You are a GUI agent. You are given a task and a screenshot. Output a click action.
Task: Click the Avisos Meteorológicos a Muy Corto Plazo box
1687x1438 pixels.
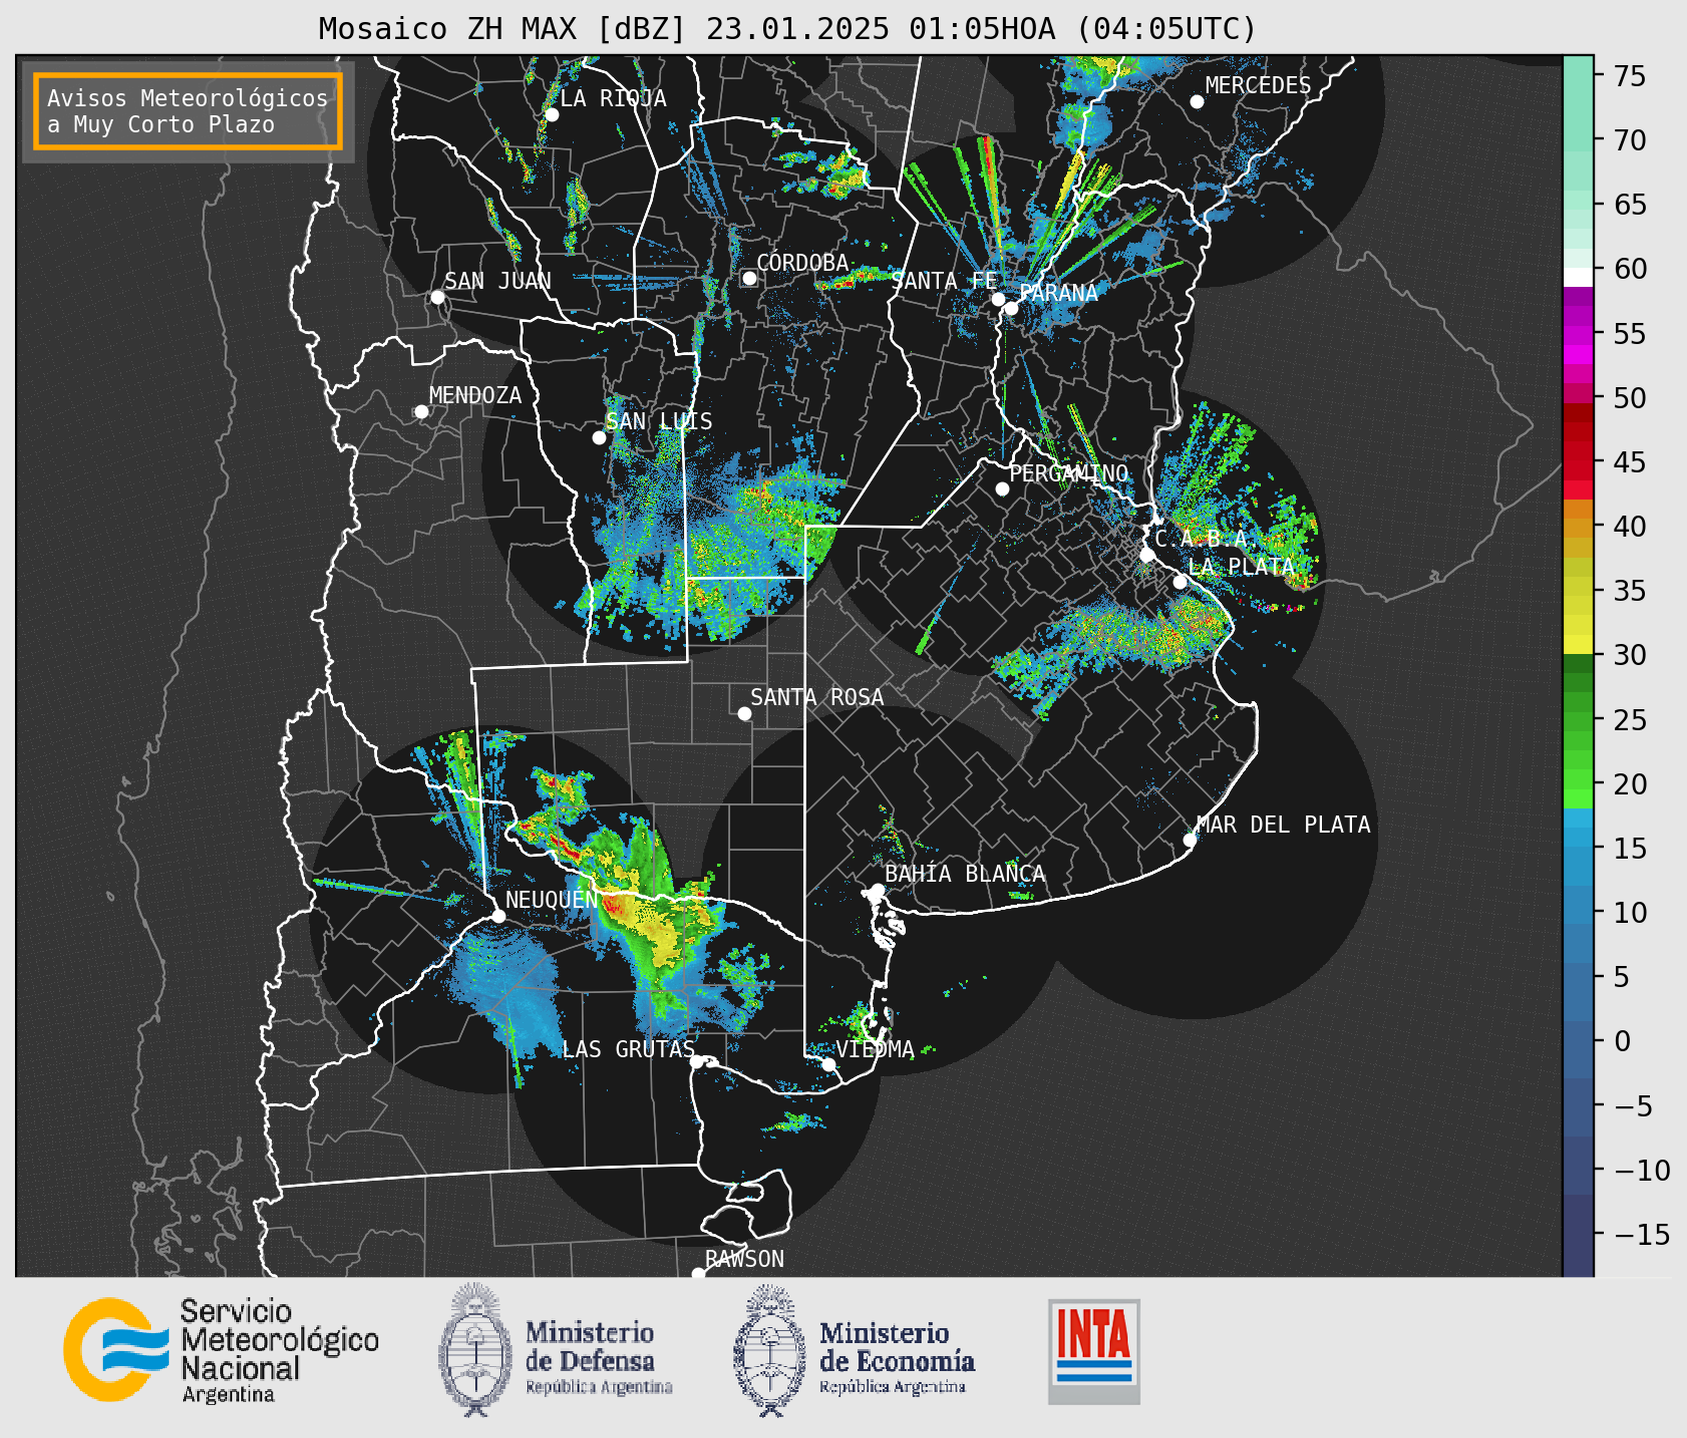188,111
